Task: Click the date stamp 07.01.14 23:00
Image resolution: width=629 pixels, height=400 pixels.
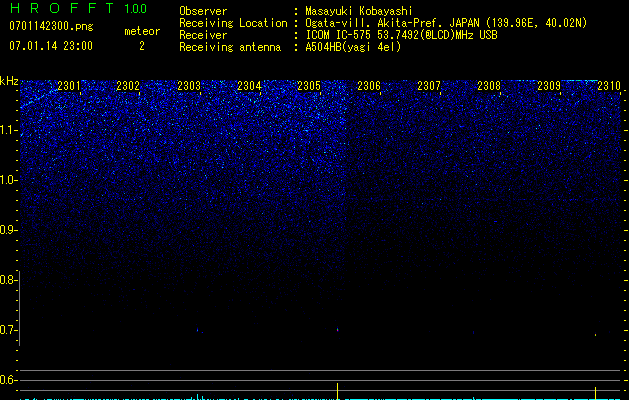Action: point(51,46)
